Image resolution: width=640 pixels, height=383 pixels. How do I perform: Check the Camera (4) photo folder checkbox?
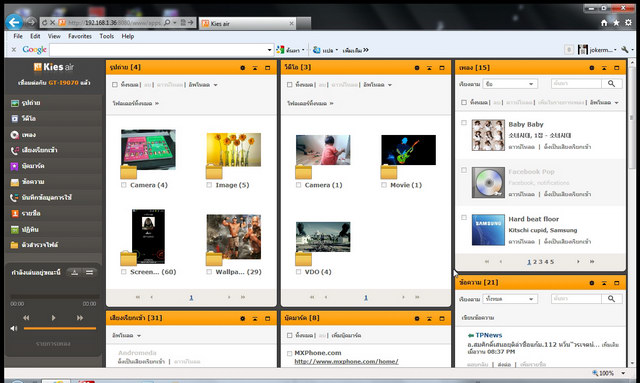[x=124, y=185]
